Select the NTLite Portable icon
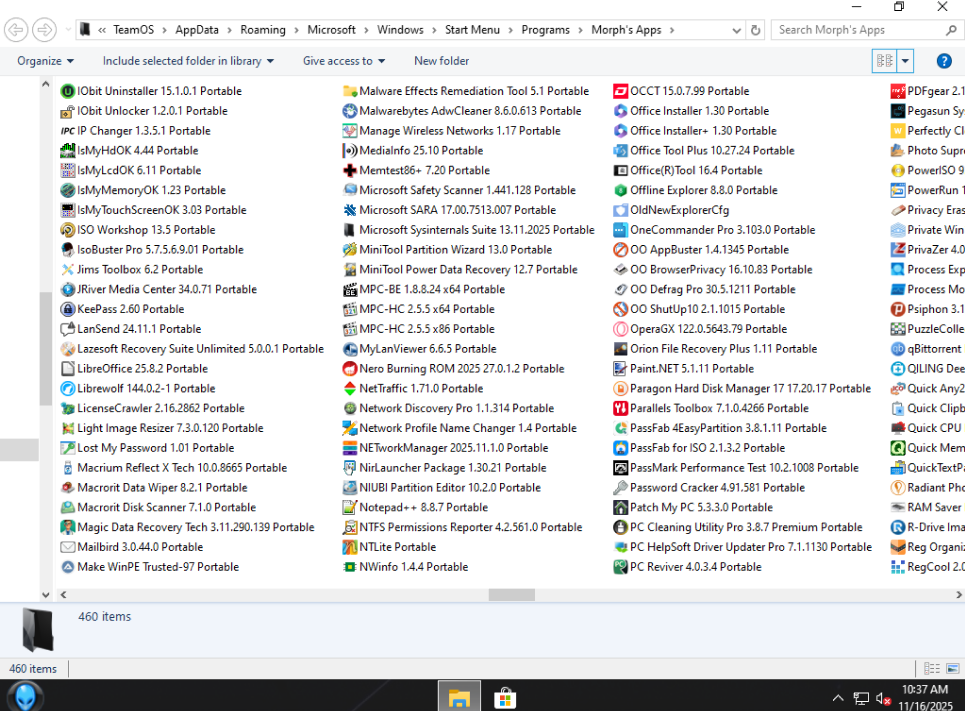The width and height of the screenshot is (965, 711). (350, 547)
